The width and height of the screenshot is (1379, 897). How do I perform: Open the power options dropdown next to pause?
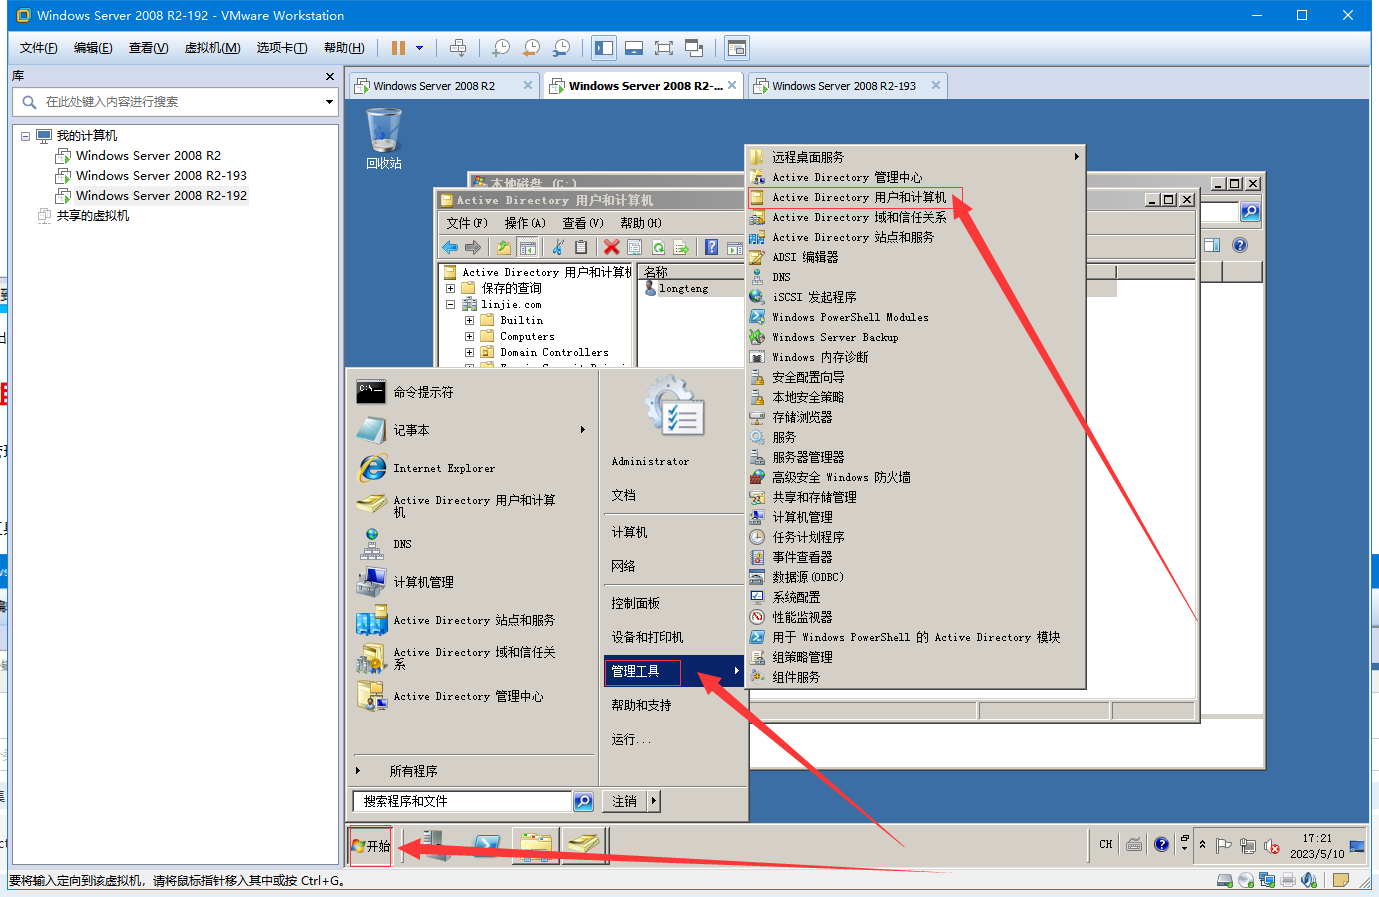tap(419, 48)
